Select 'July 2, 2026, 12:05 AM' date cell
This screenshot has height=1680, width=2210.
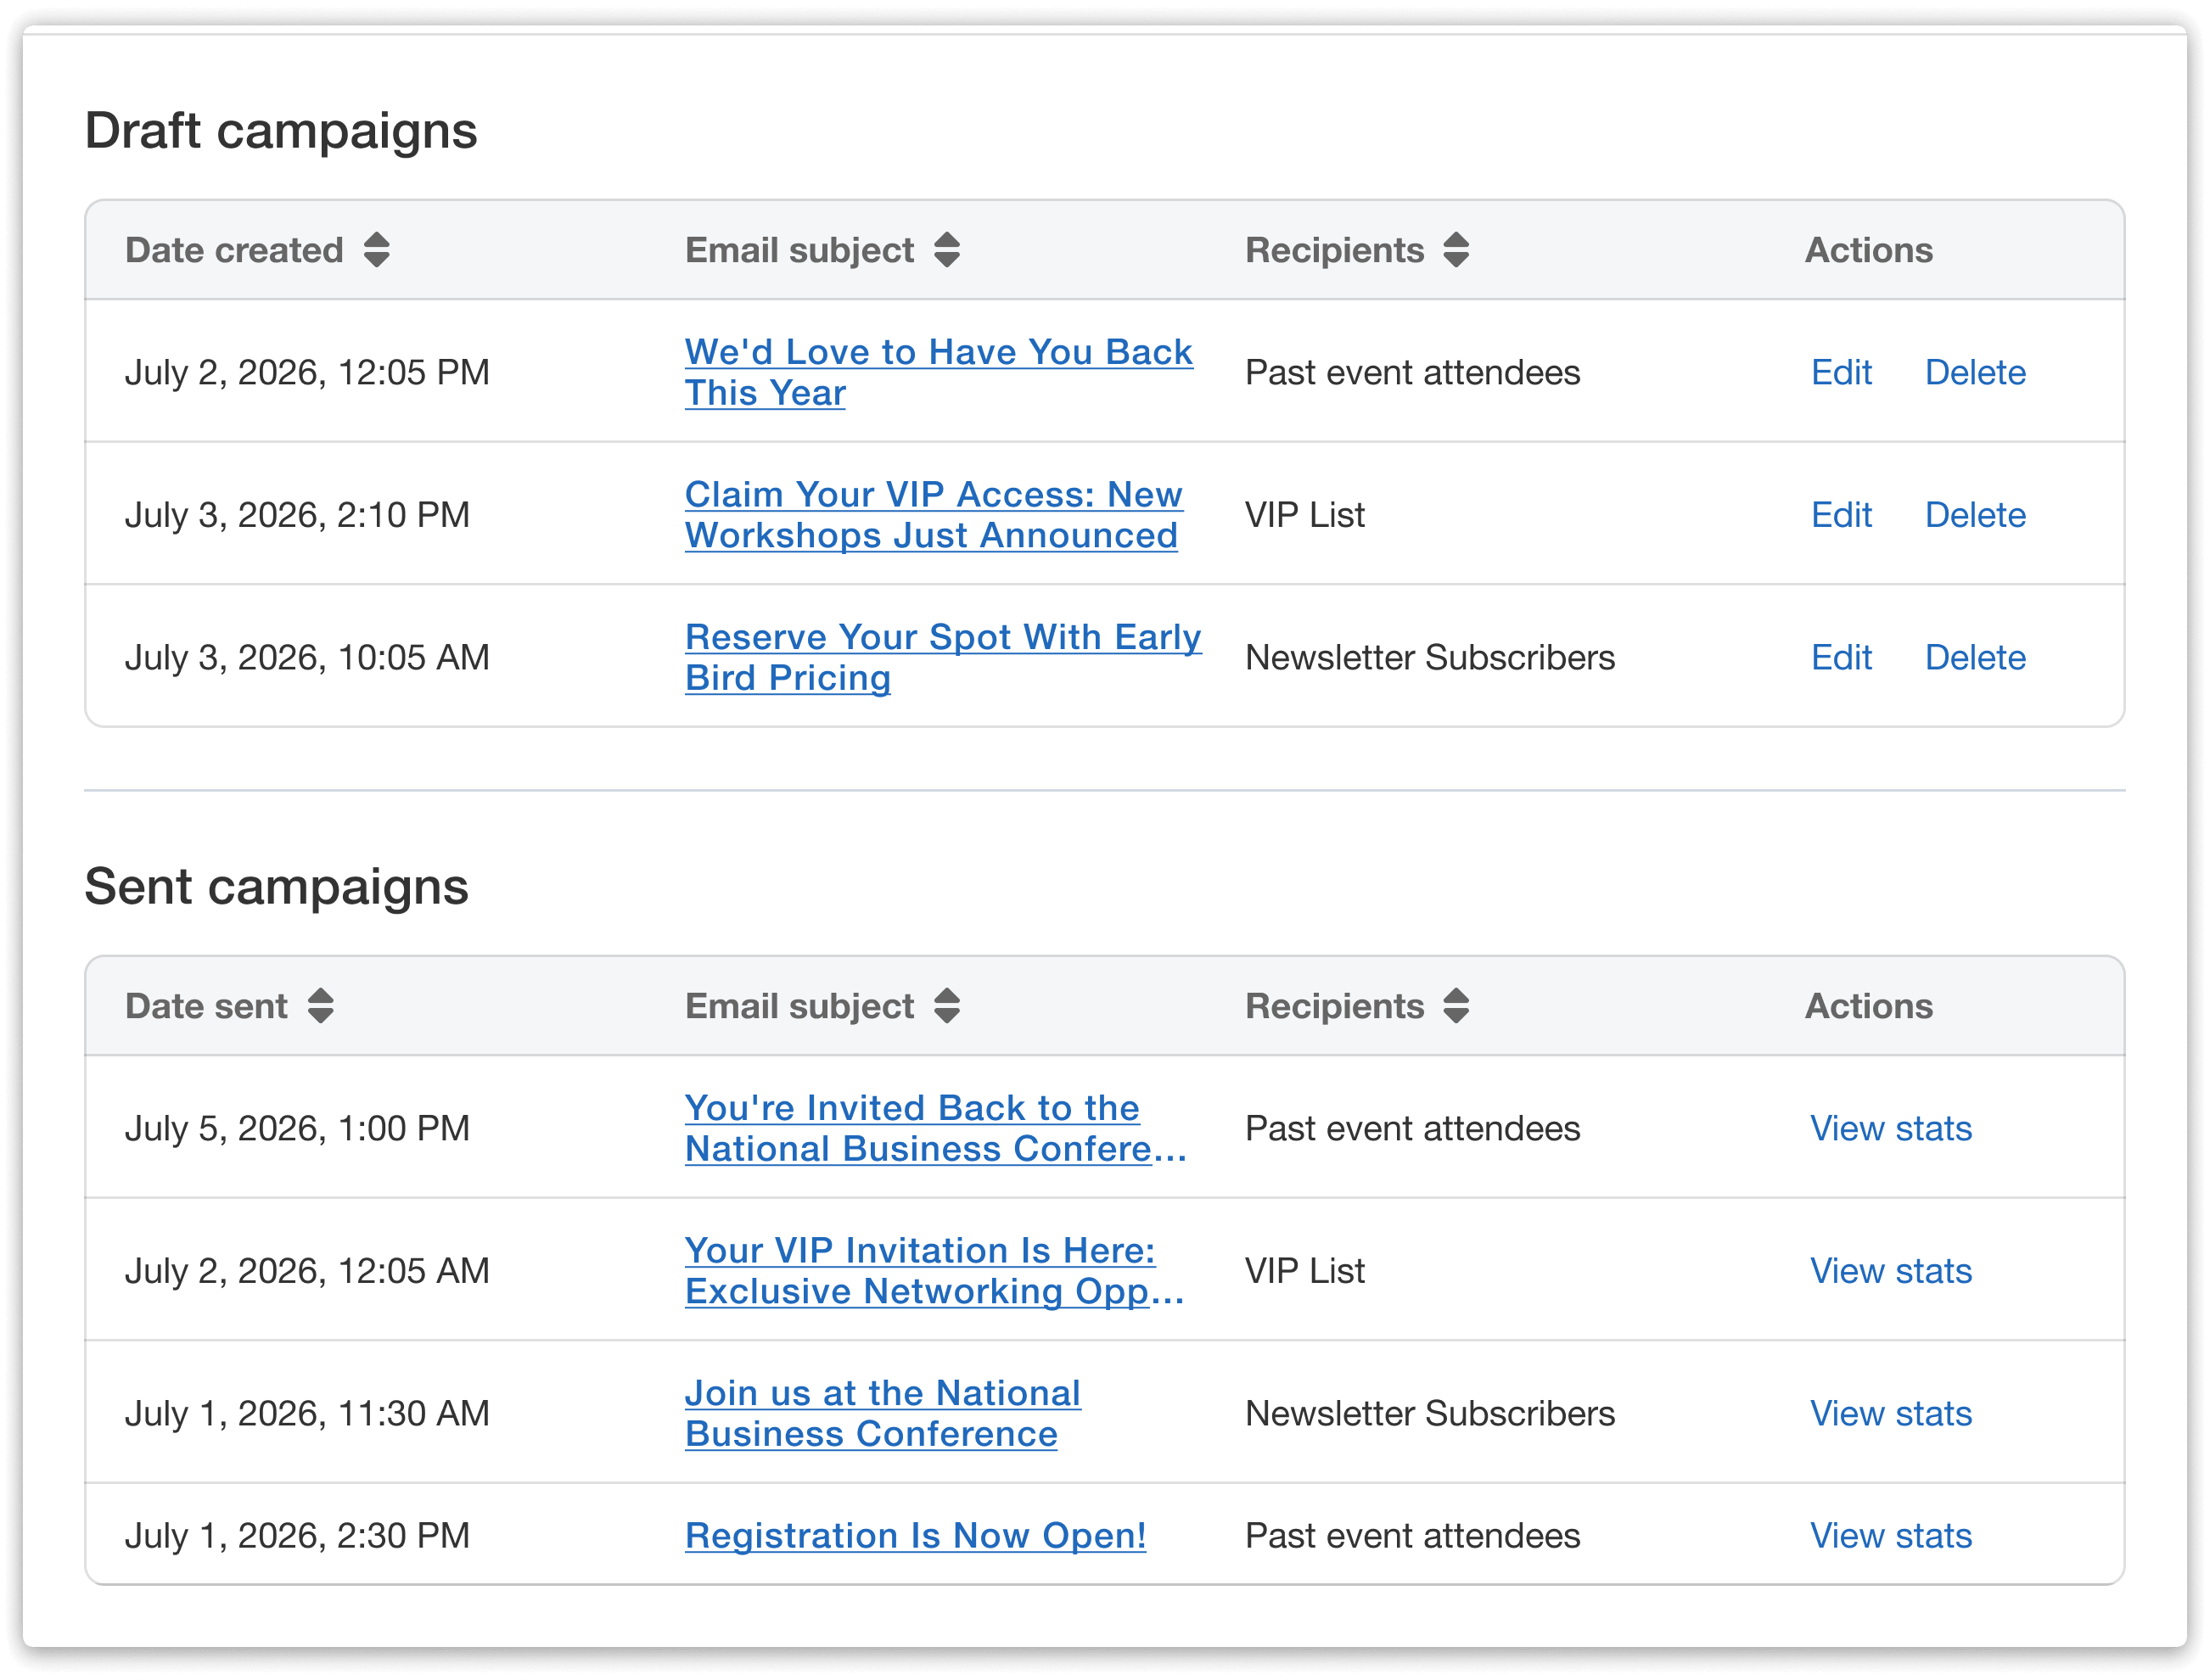(307, 1272)
